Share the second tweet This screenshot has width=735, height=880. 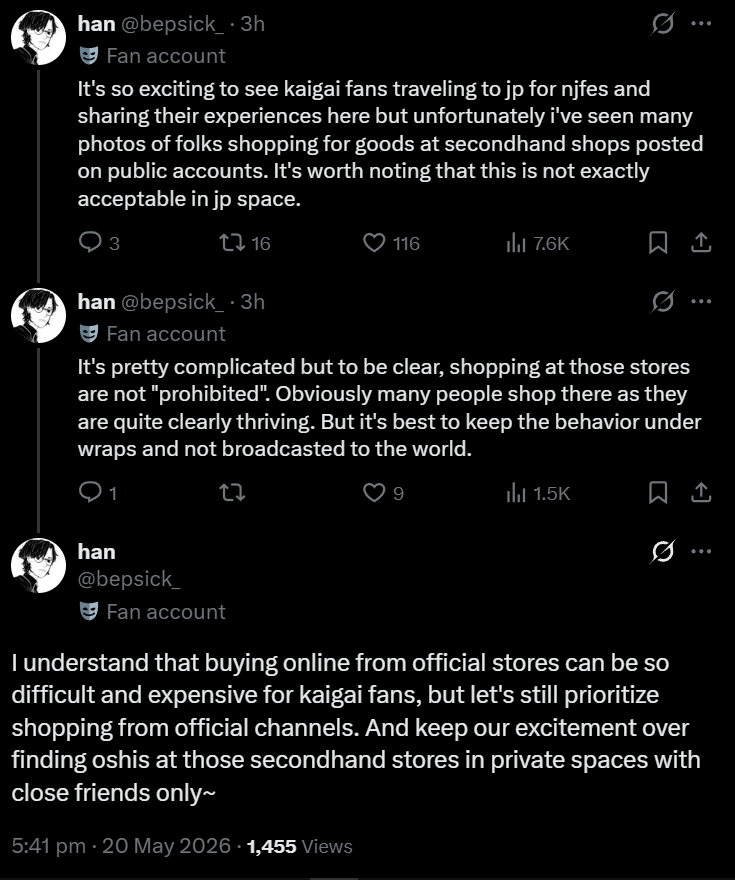[x=701, y=493]
